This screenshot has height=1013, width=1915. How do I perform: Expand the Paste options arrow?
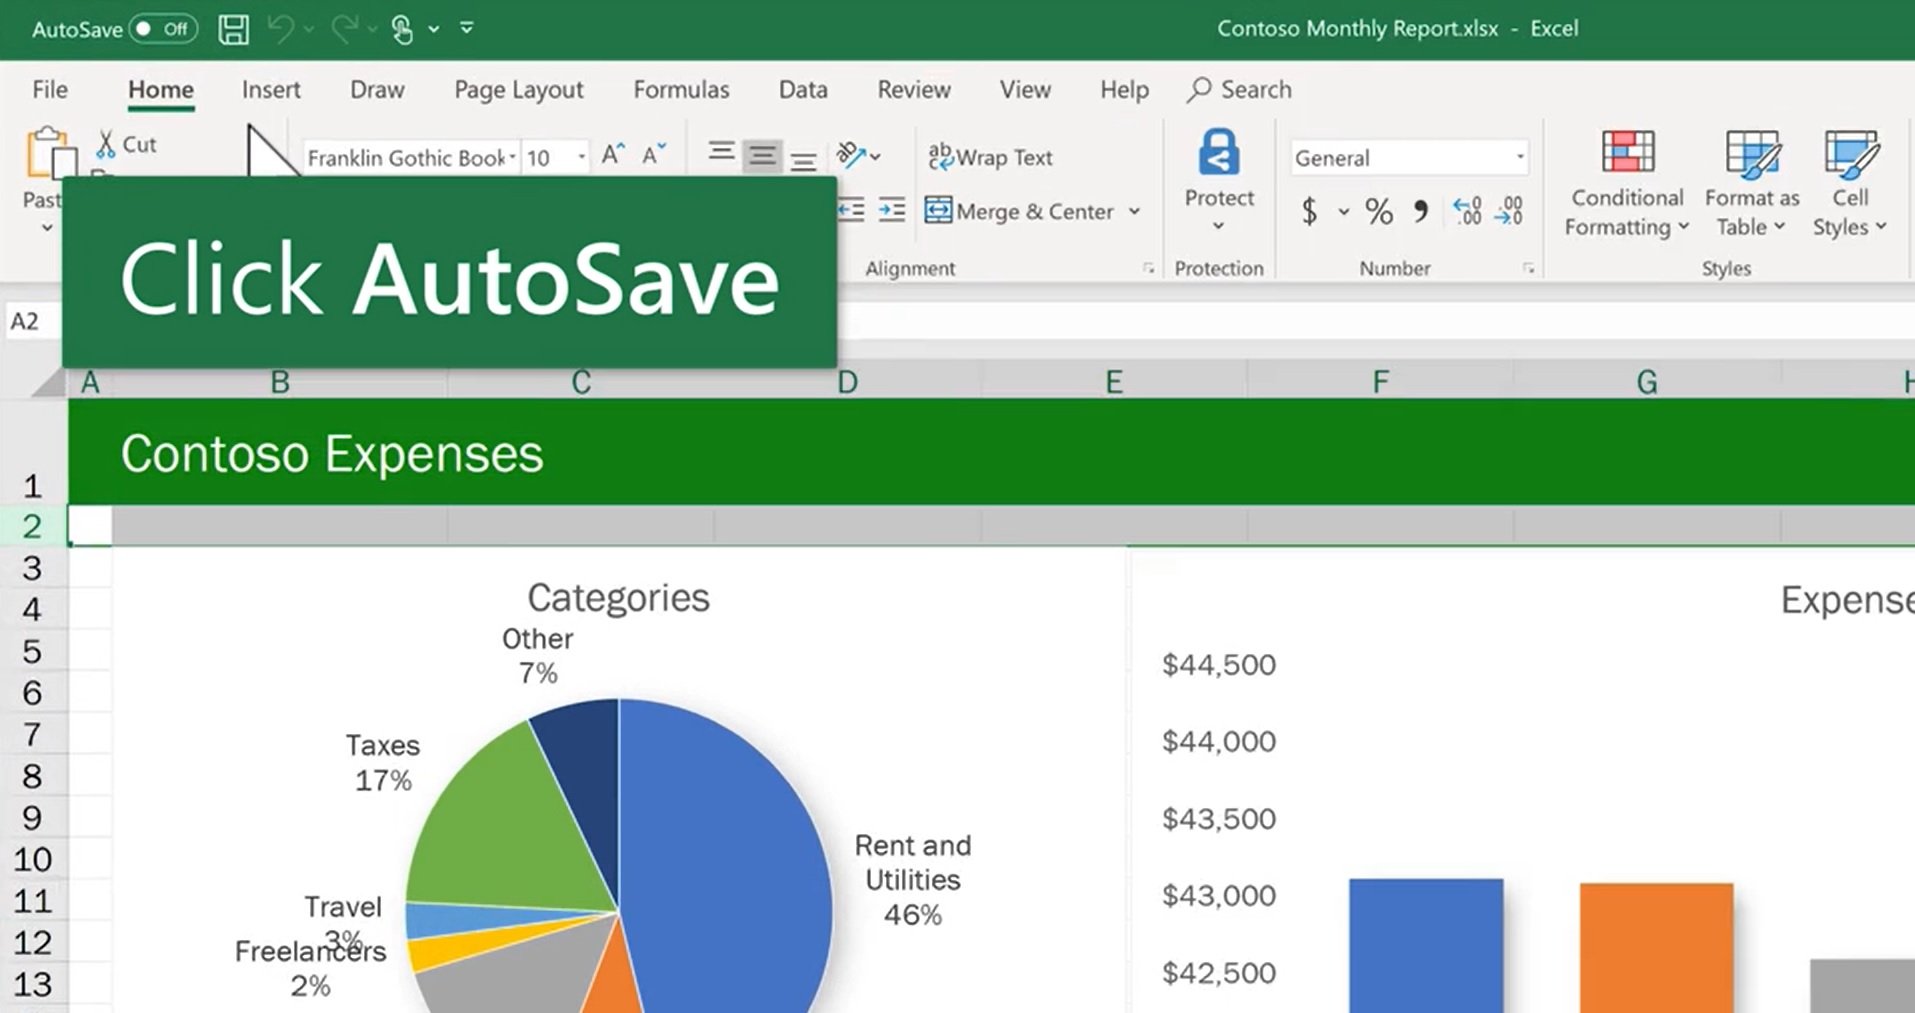click(46, 228)
